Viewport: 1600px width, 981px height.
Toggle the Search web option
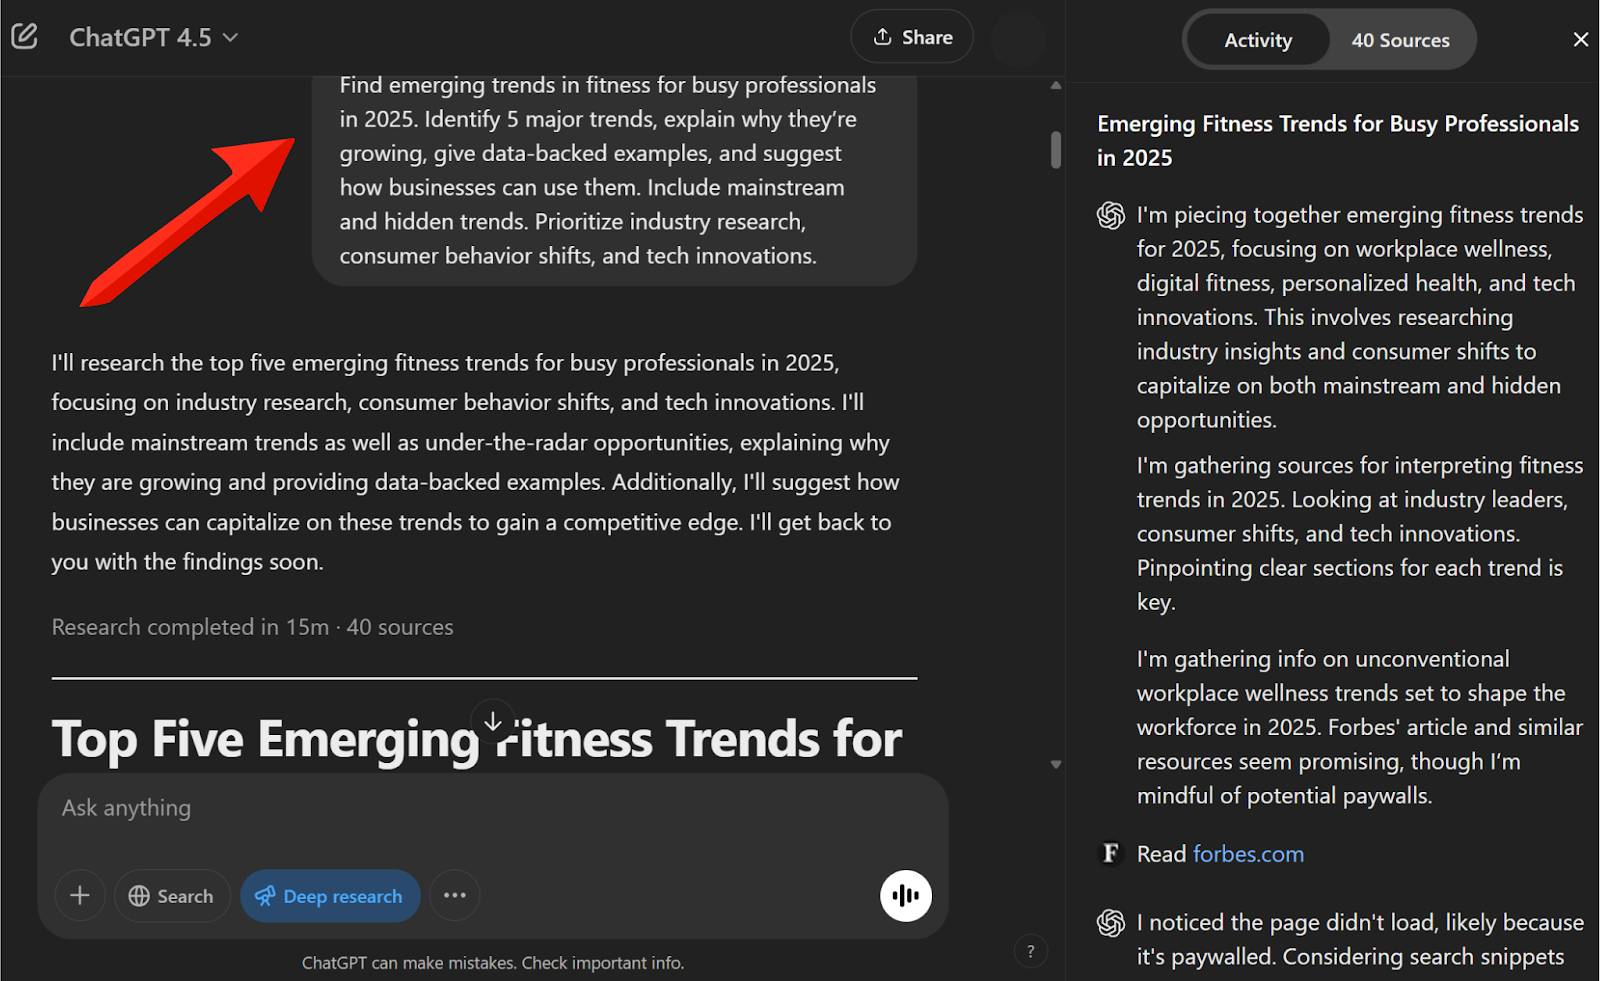click(172, 895)
